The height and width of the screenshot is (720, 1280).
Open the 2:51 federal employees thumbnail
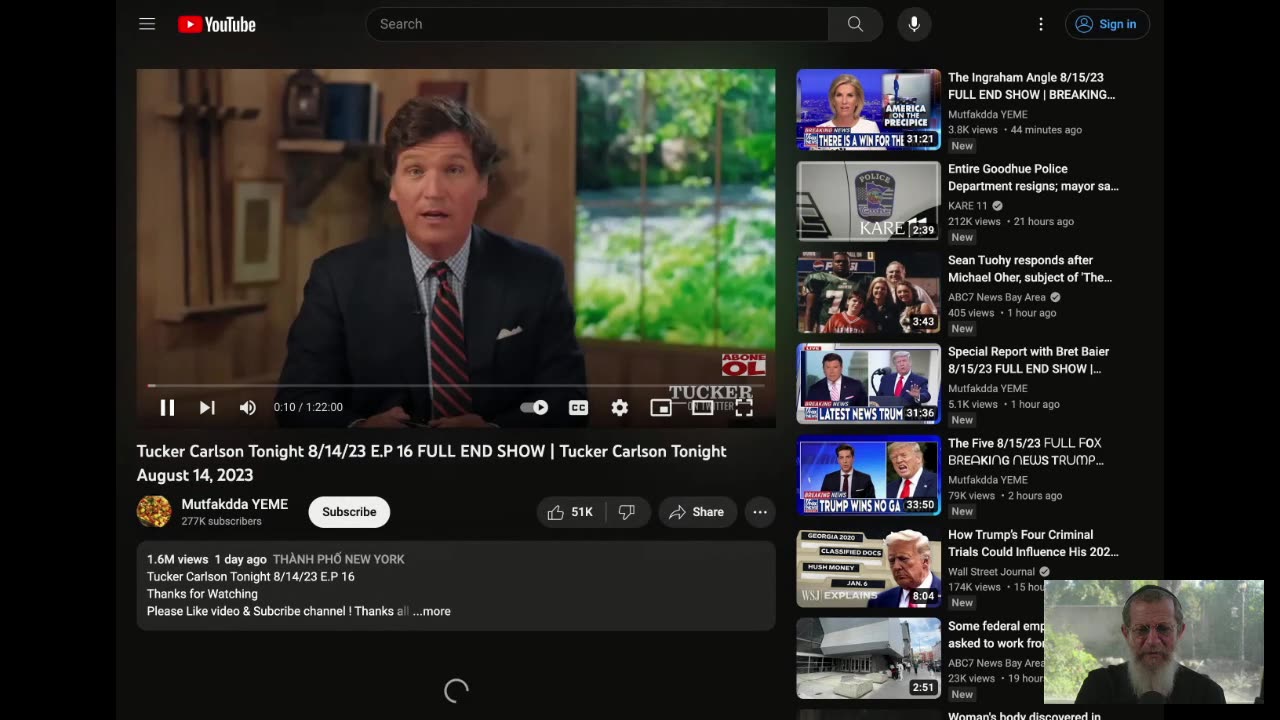pos(868,658)
